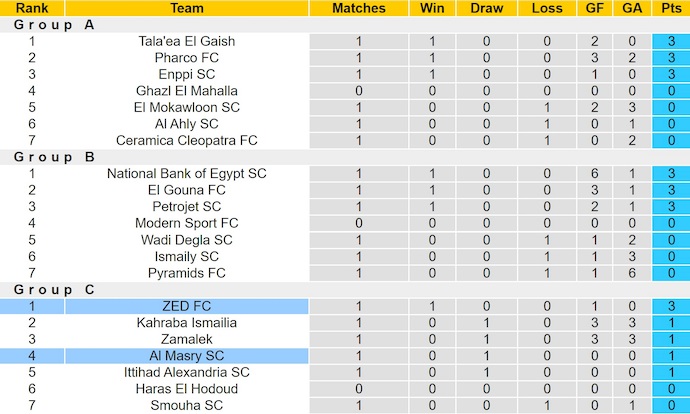The height and width of the screenshot is (414, 690).
Task: Select the Draw column header
Action: tap(487, 8)
